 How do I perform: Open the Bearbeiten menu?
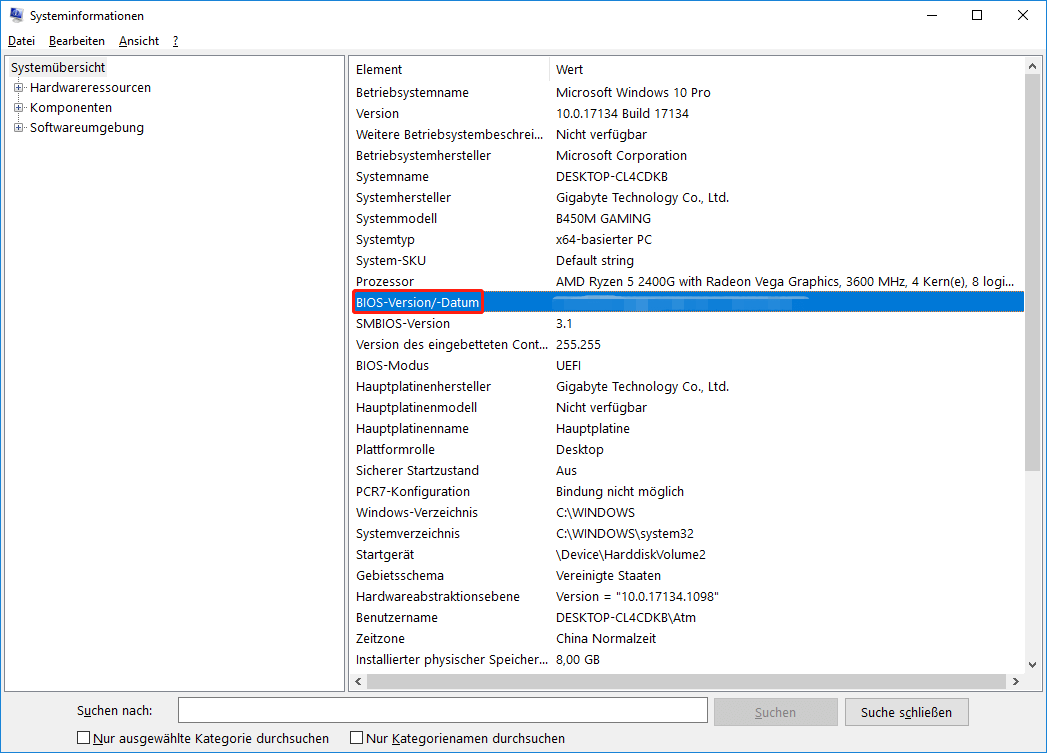pos(77,41)
